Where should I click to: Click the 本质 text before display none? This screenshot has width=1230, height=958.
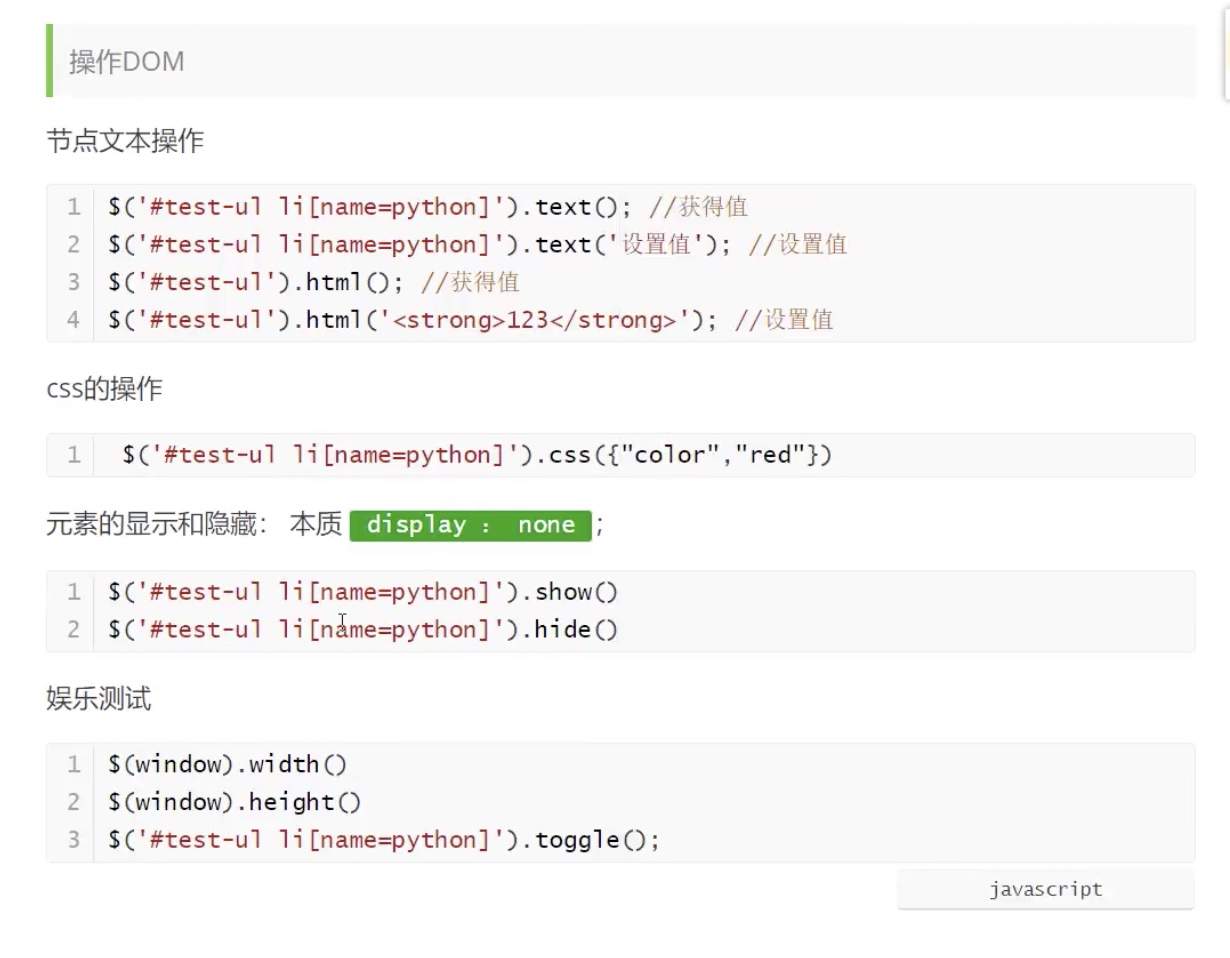pyautogui.click(x=316, y=524)
